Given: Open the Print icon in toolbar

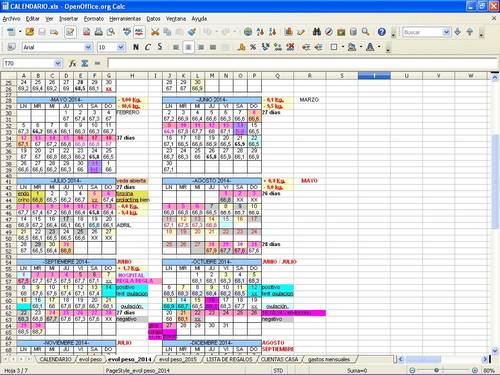Looking at the screenshot, I should click(x=98, y=32).
